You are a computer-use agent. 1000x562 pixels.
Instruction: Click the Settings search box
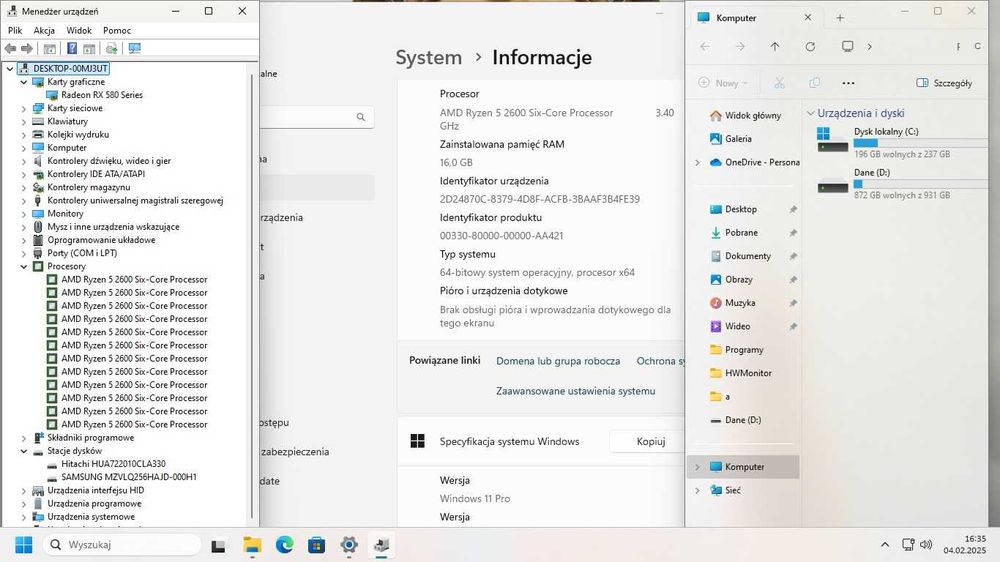317,117
